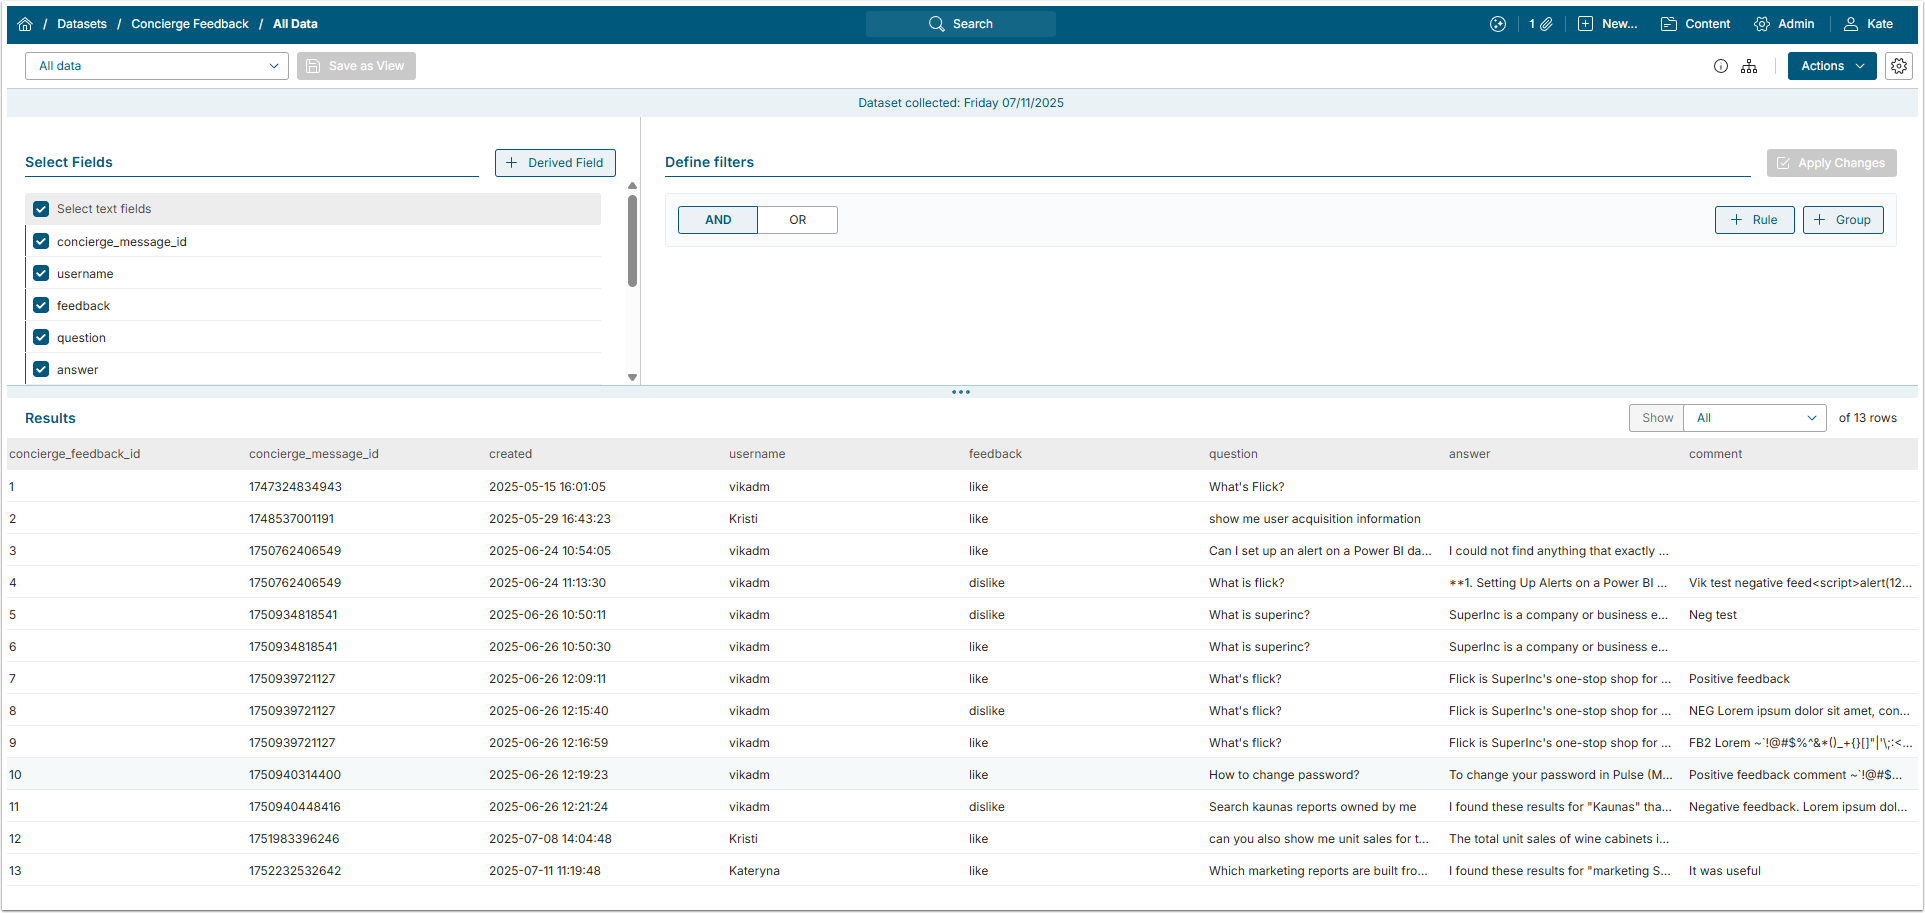Expand the All data view dropdown
Viewport: 1925px width, 913px height.
(x=157, y=66)
